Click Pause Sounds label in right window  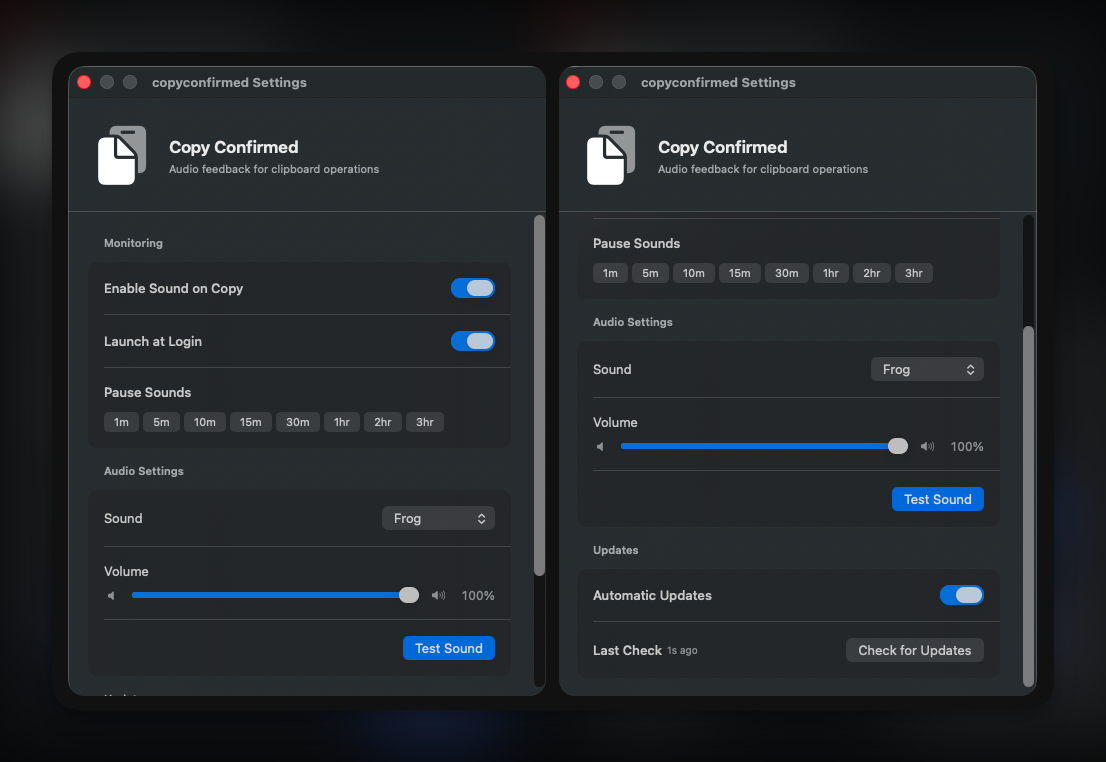coord(636,243)
